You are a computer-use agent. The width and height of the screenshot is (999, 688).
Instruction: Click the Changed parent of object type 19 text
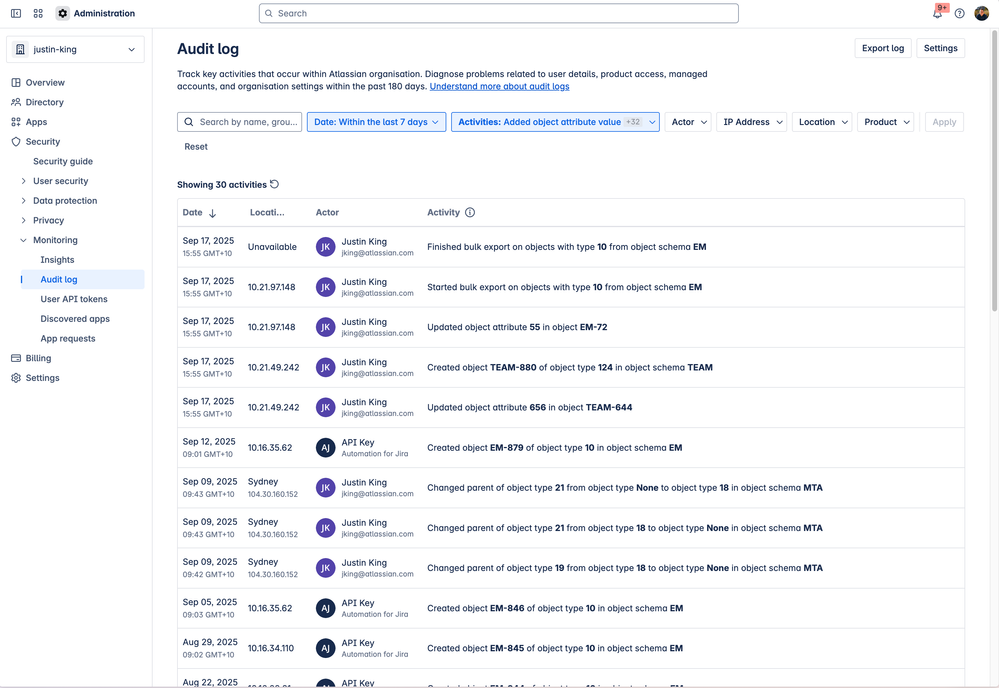[625, 568]
